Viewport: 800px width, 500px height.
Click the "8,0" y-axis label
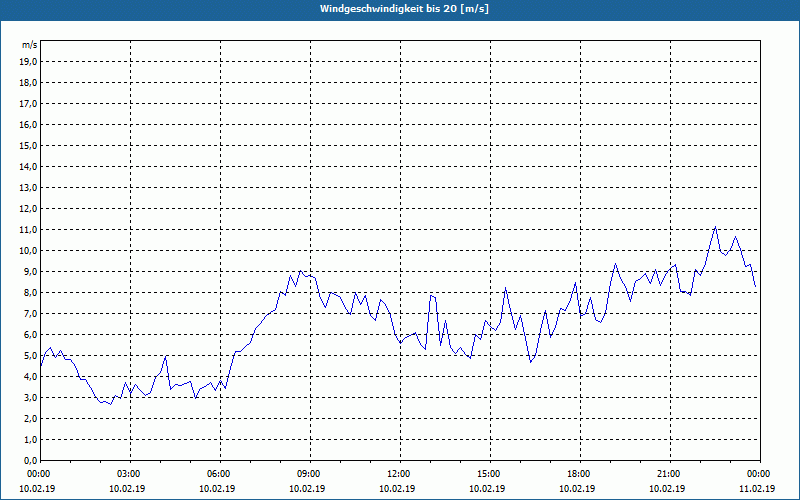click(x=30, y=292)
